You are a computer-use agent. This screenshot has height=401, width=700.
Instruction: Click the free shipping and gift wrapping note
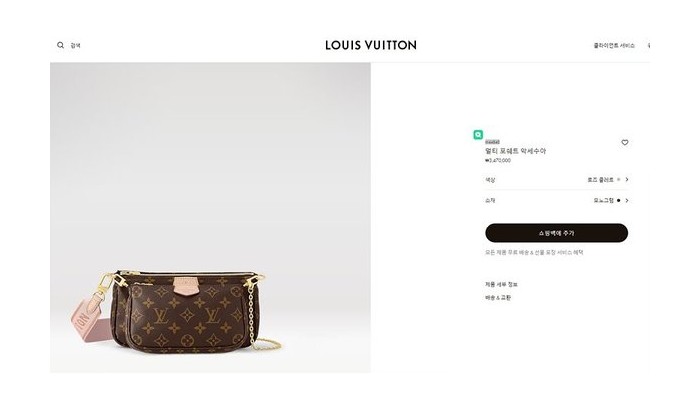(534, 252)
